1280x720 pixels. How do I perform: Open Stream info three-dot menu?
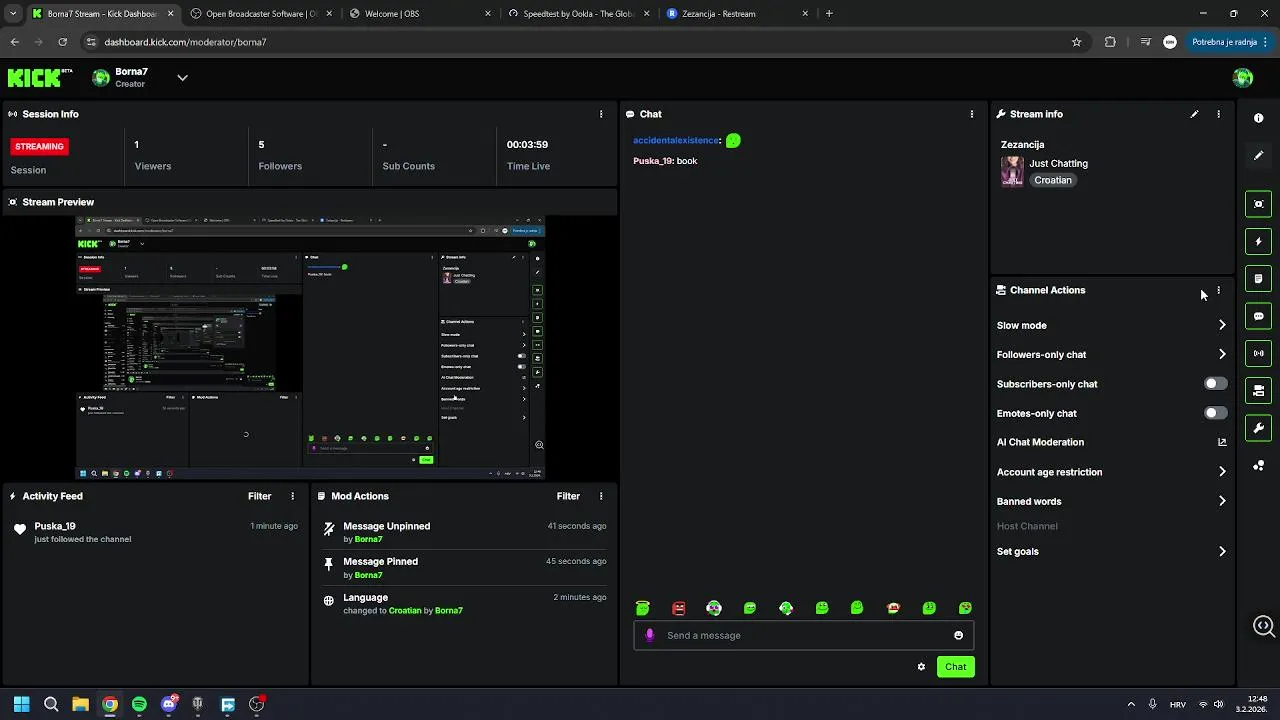pyautogui.click(x=1218, y=114)
